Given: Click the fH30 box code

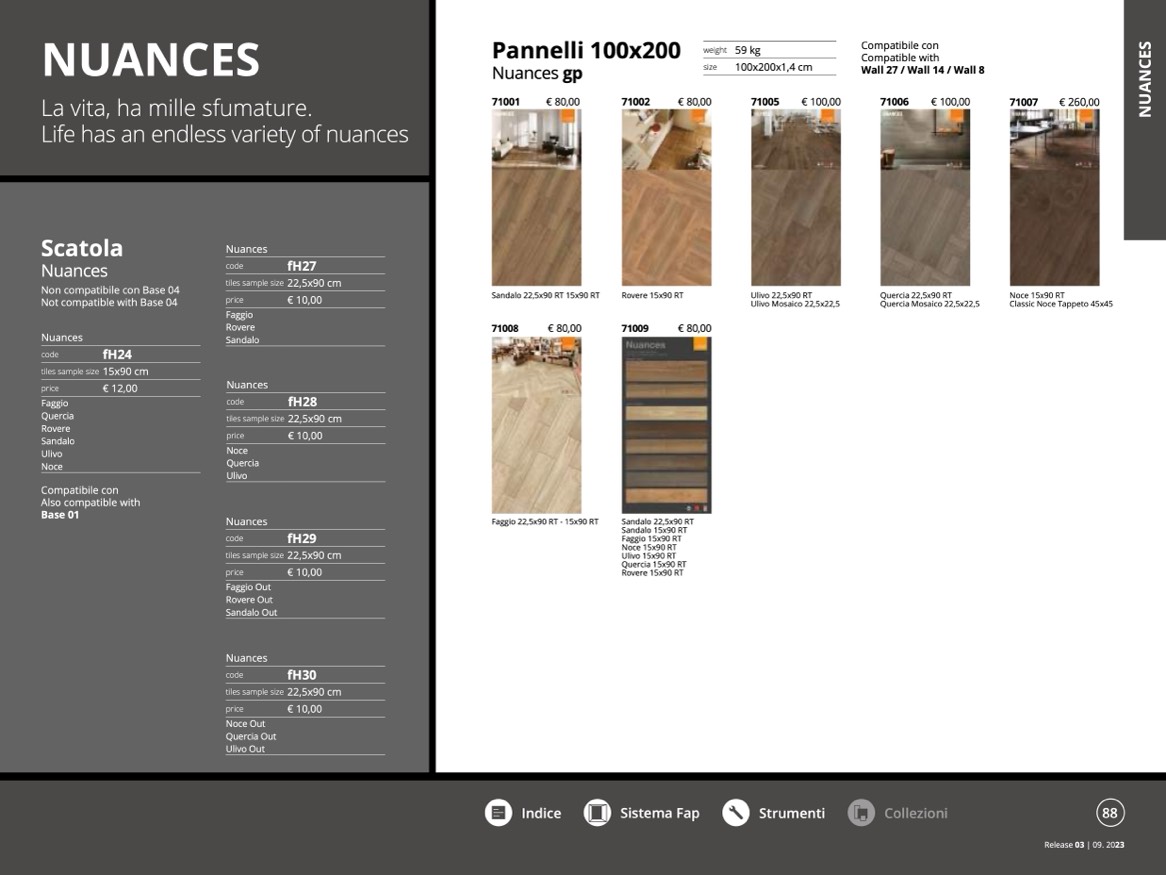Looking at the screenshot, I should click(301, 675).
